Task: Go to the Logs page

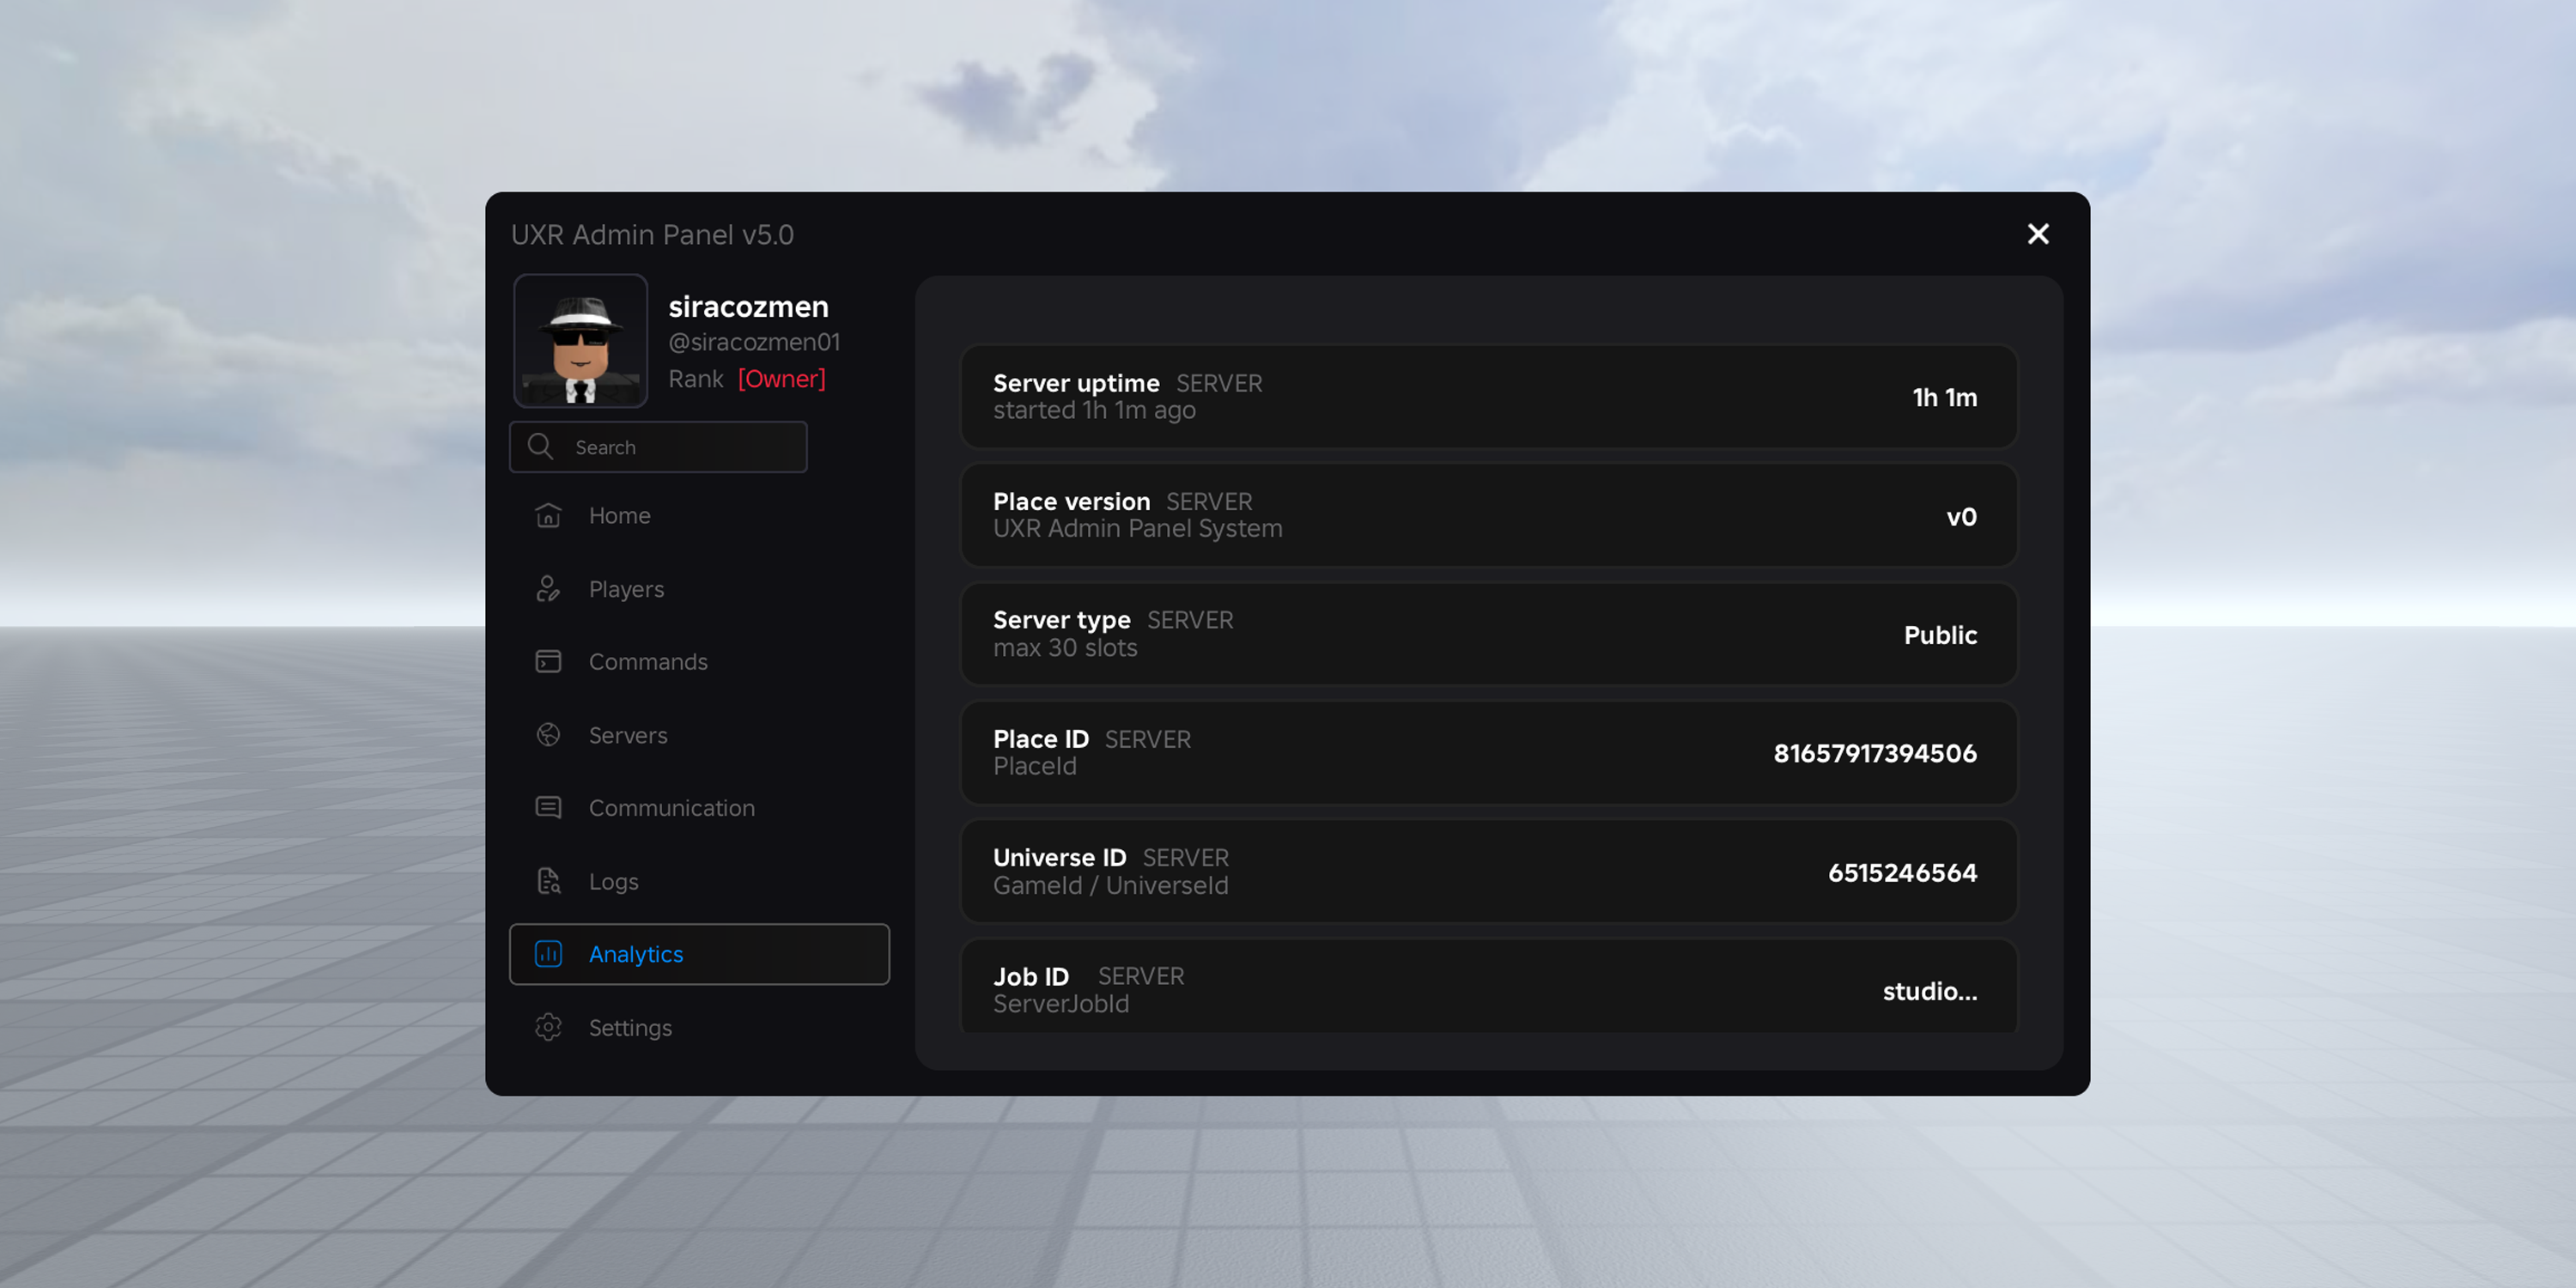Action: click(x=699, y=881)
